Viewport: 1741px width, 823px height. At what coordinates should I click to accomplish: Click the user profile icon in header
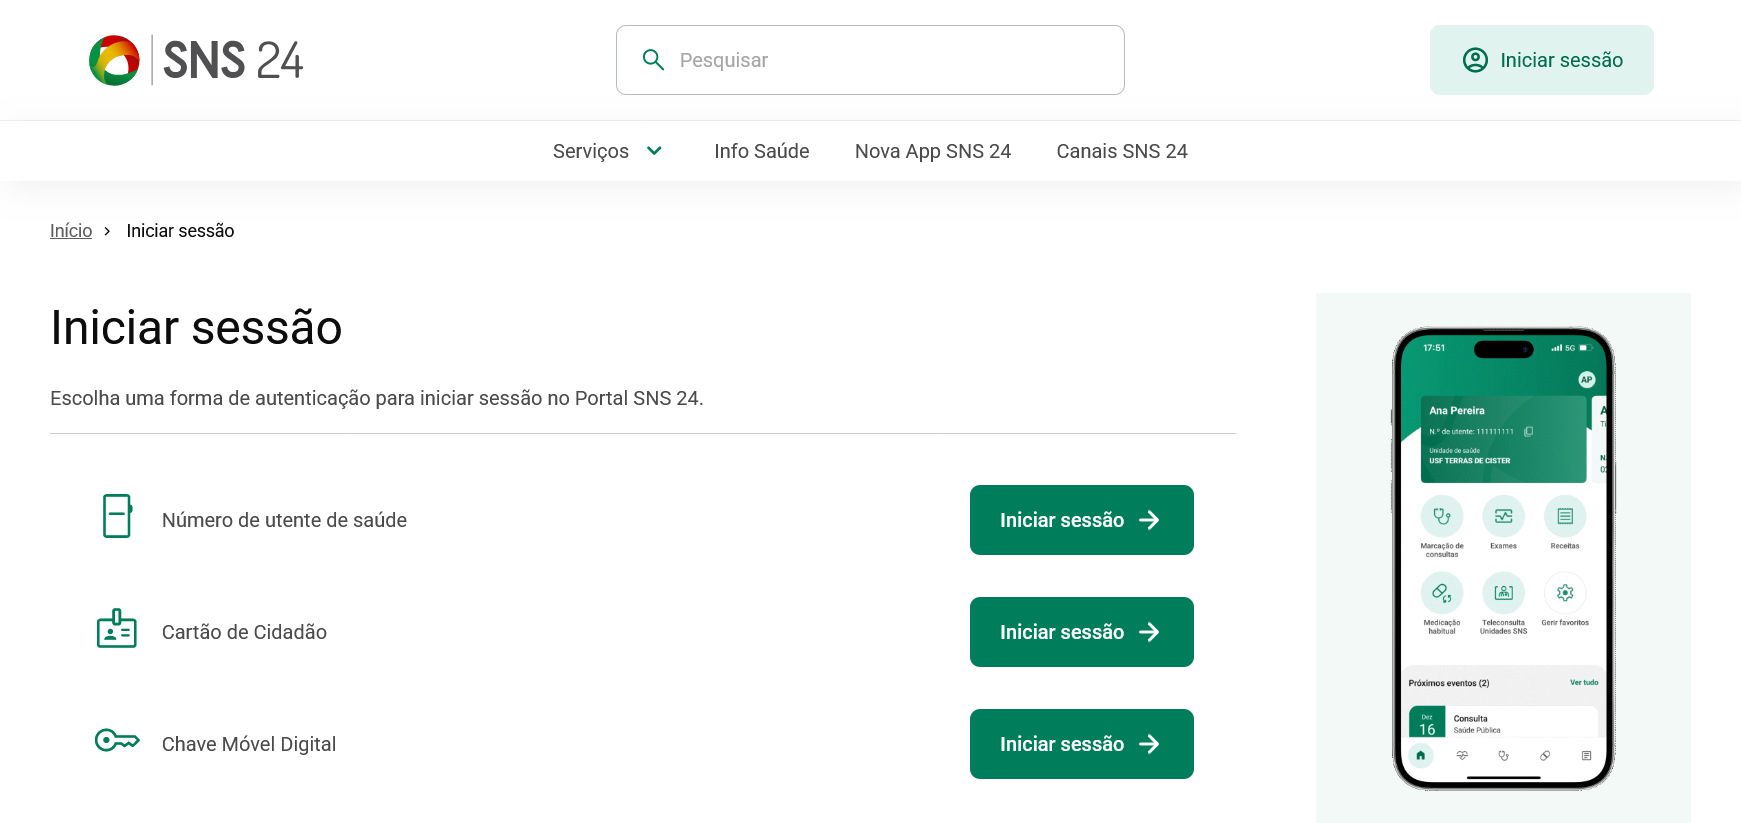click(x=1475, y=60)
